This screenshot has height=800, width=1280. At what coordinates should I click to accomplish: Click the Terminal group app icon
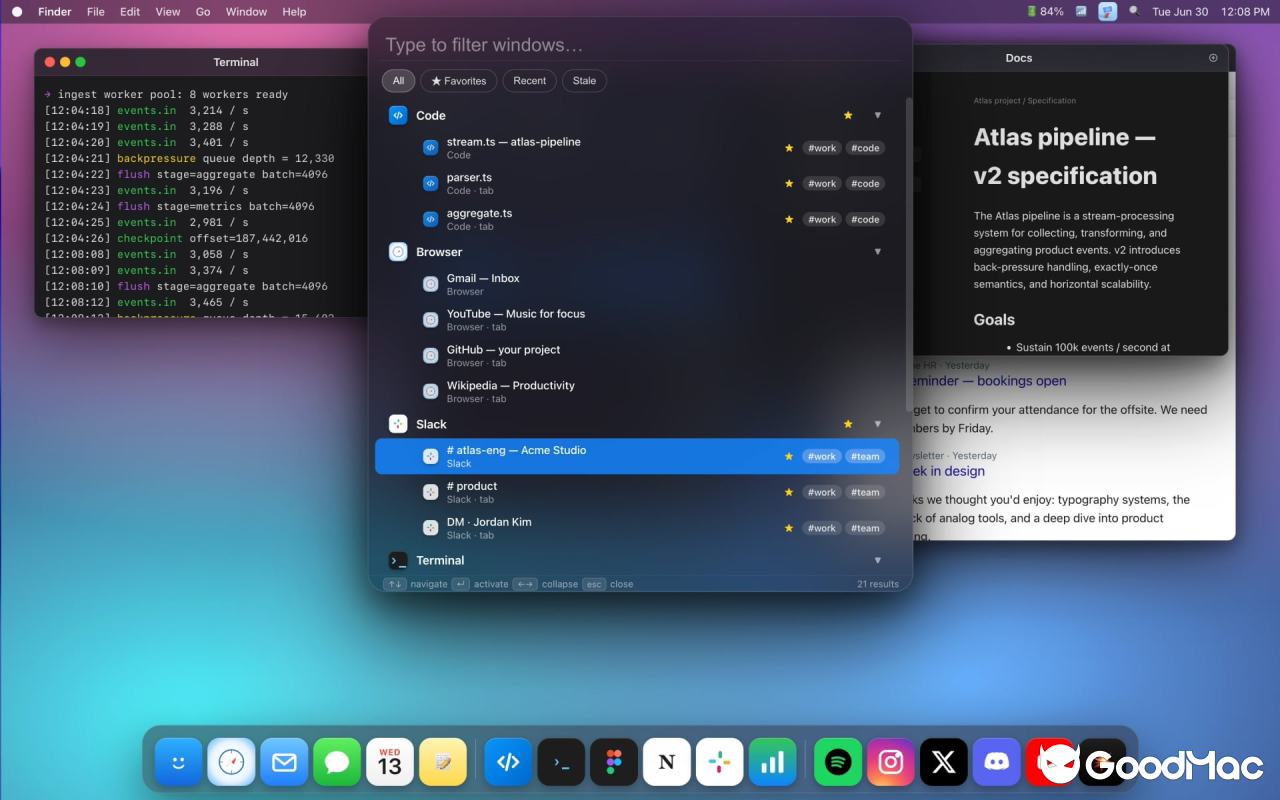pos(398,560)
